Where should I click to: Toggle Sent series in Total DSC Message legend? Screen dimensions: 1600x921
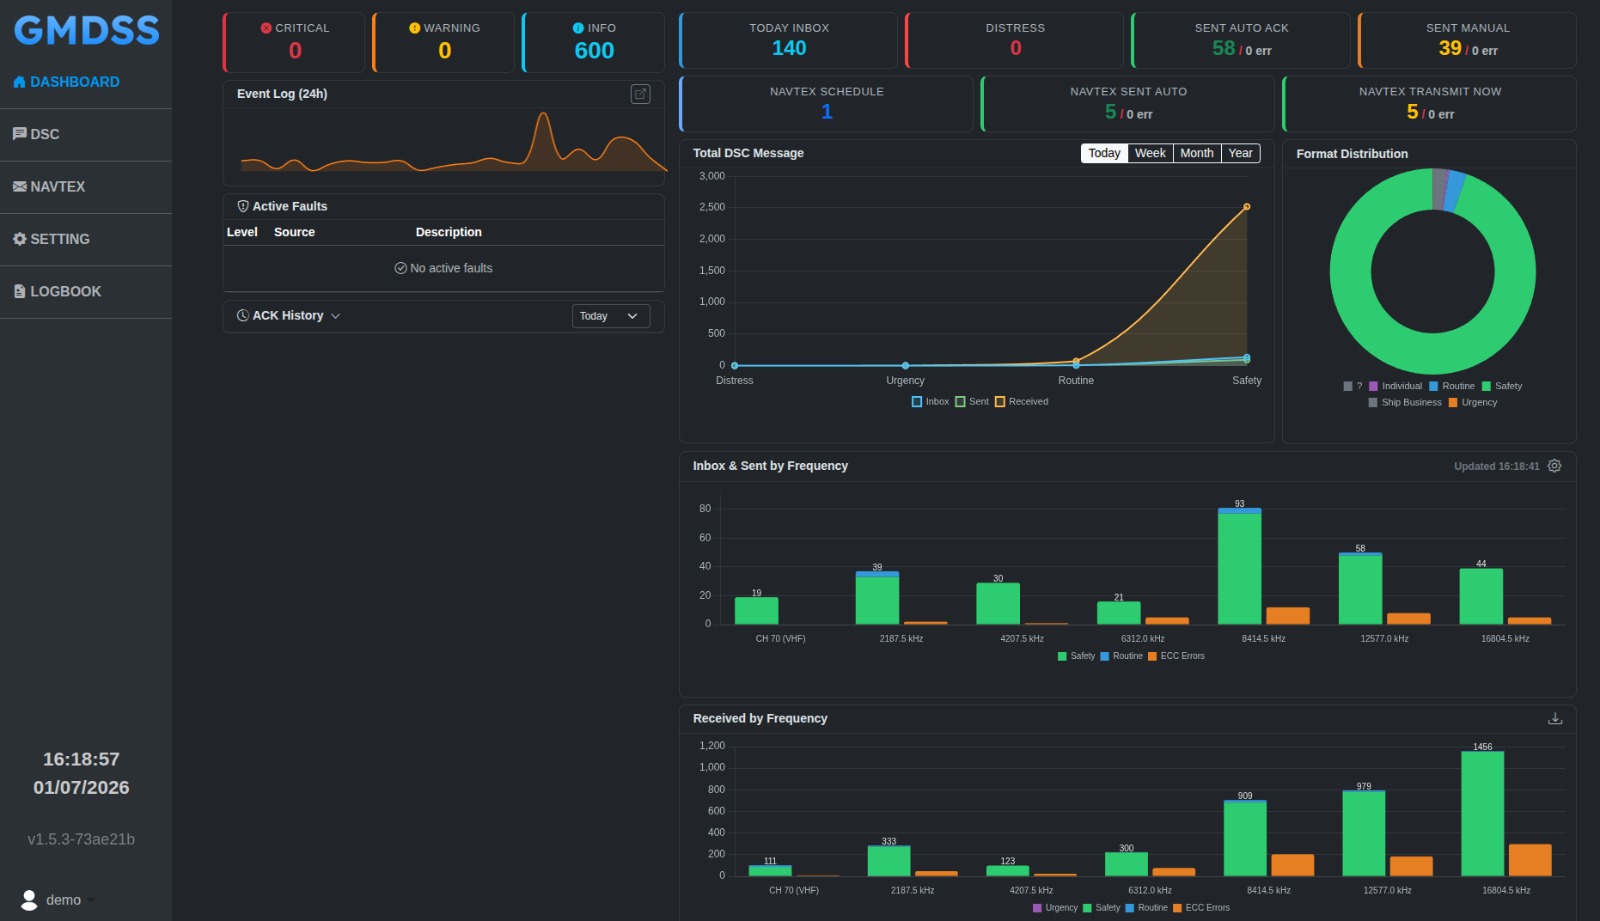972,402
